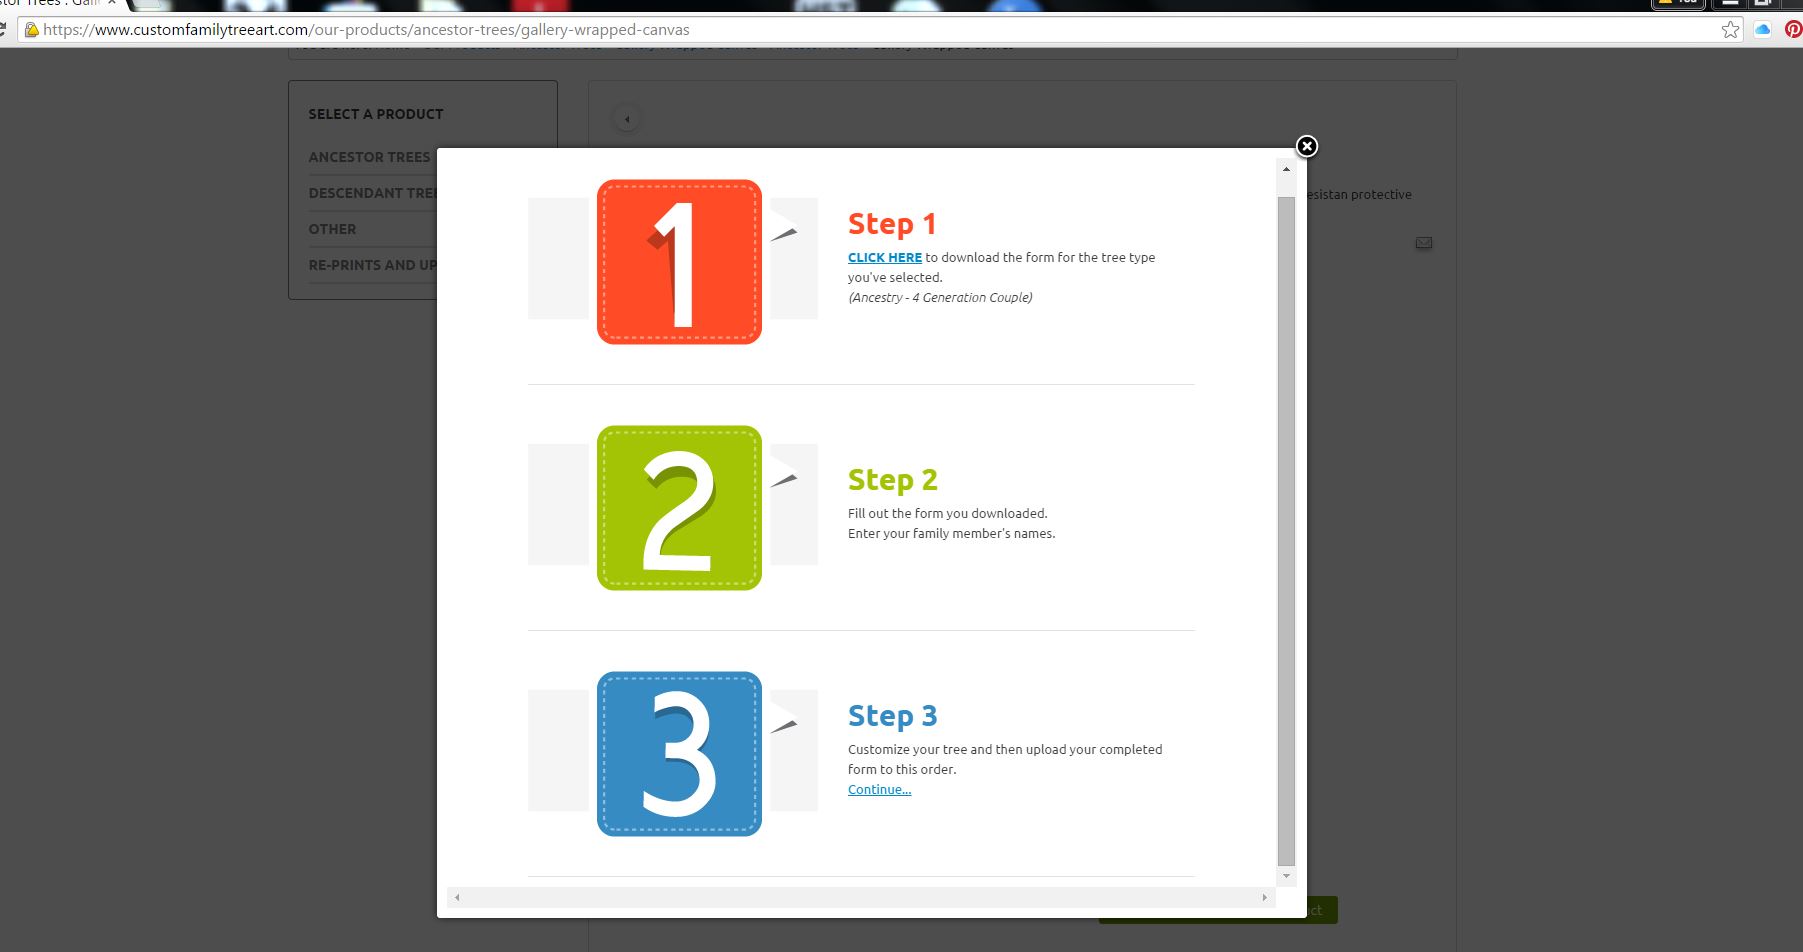The width and height of the screenshot is (1803, 952).
Task: Click the previous arrow circle button
Action: [x=627, y=119]
